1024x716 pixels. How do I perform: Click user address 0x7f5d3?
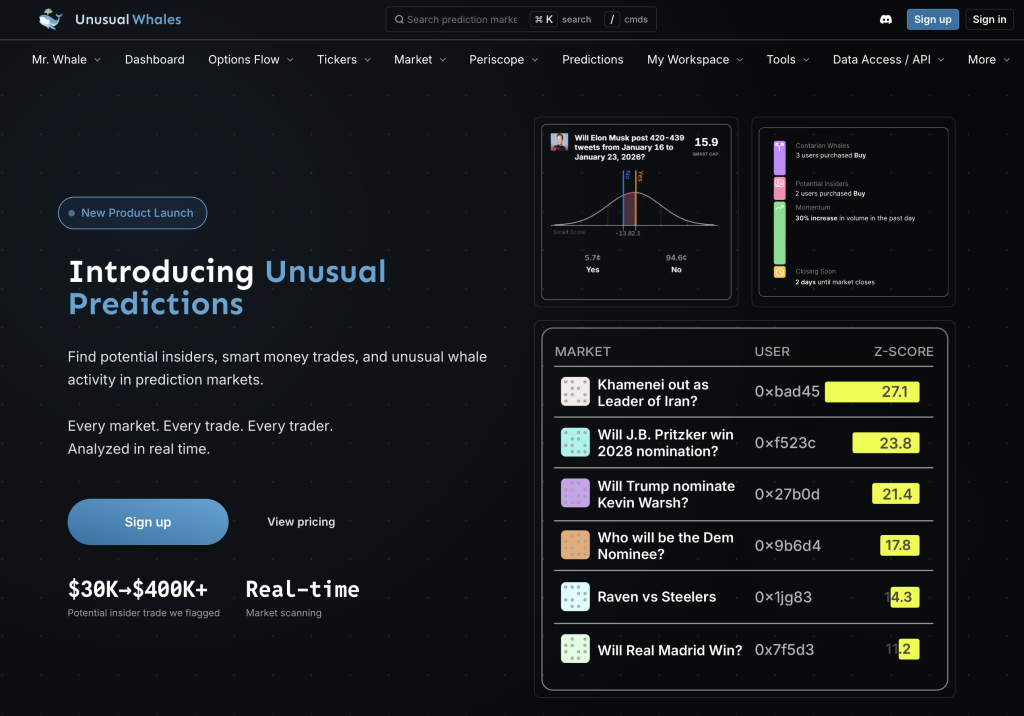pyautogui.click(x=784, y=649)
